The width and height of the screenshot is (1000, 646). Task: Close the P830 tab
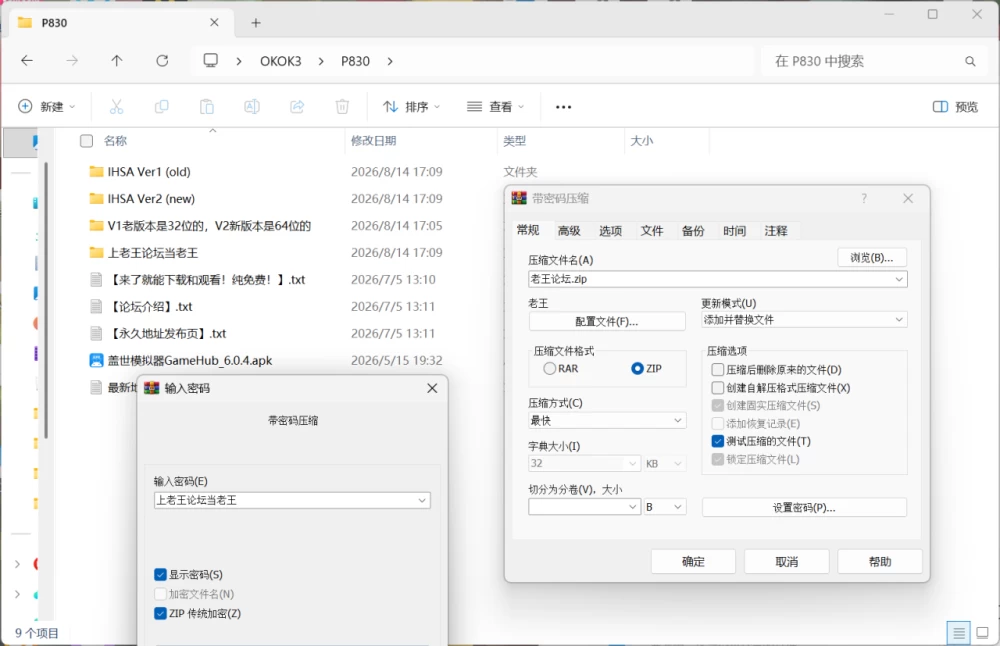(214, 22)
